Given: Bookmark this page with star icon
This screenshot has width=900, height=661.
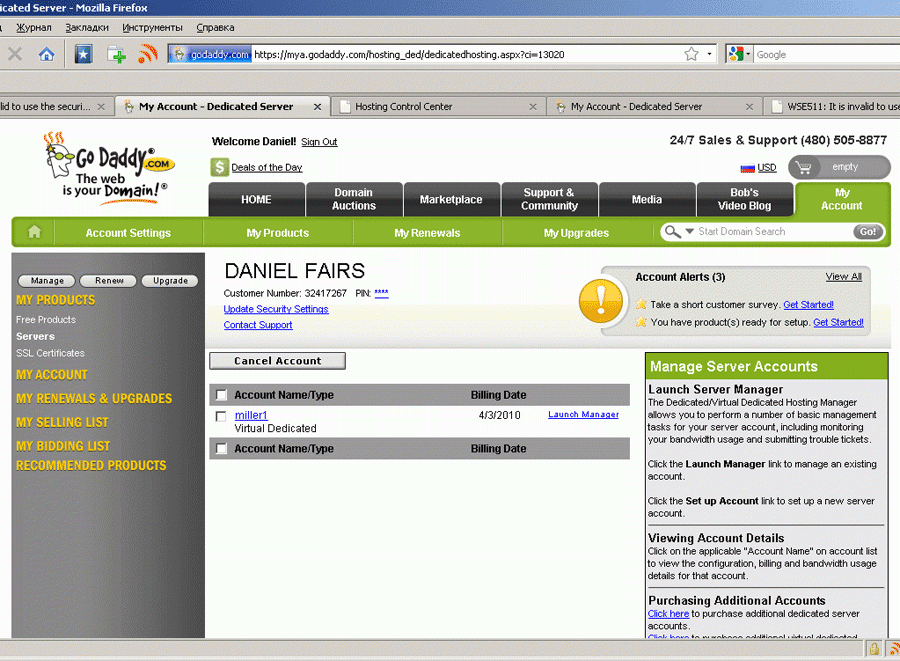Looking at the screenshot, I should tap(691, 55).
